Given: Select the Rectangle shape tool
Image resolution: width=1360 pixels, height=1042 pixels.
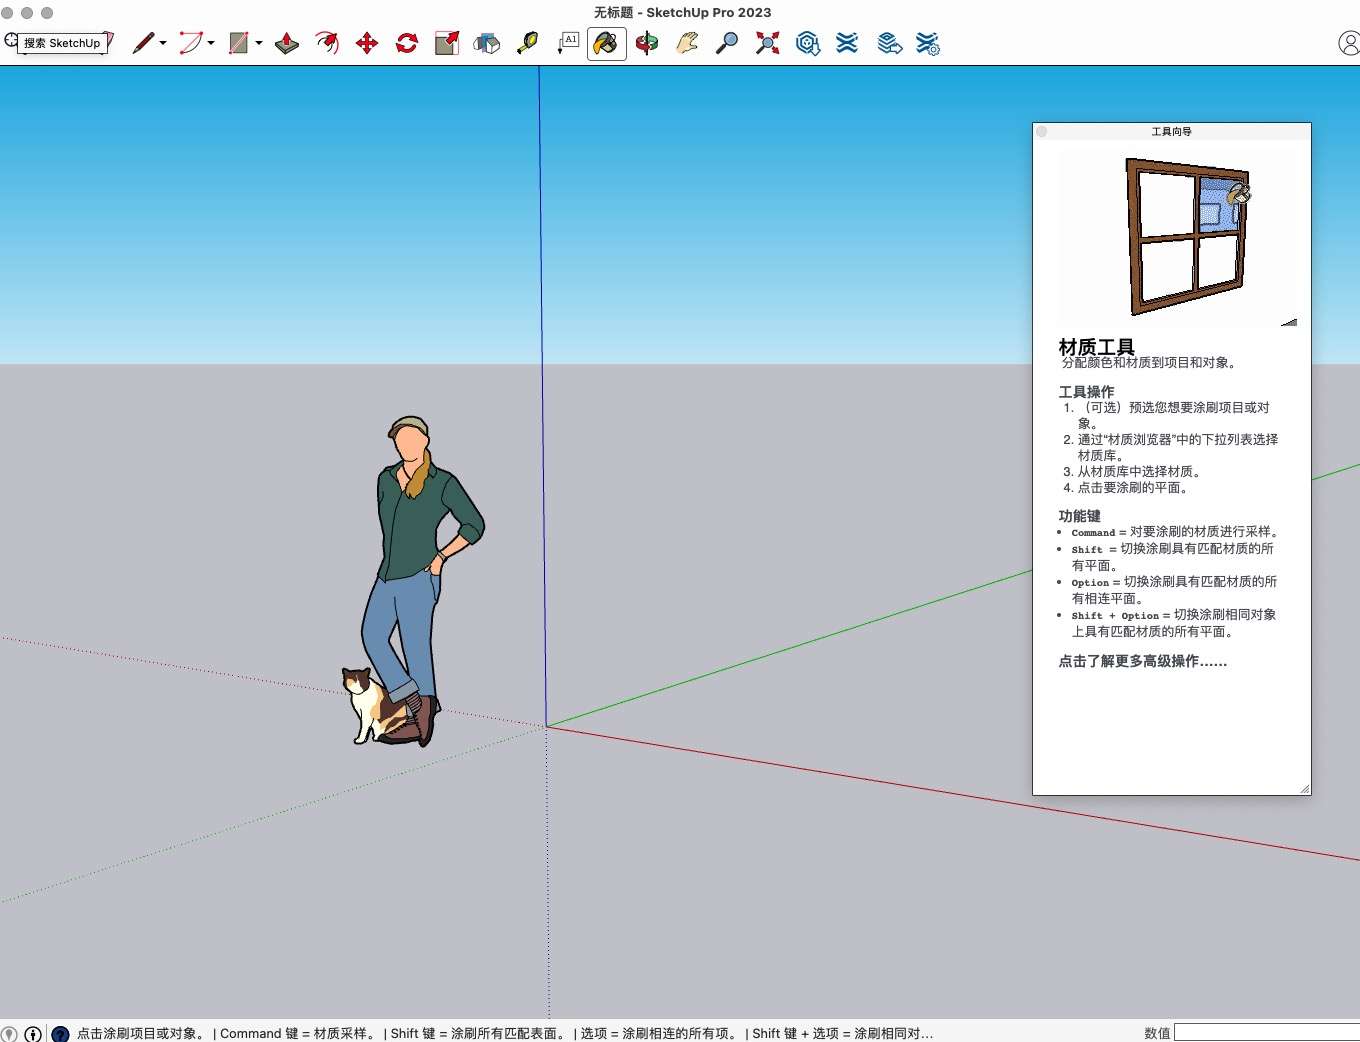Looking at the screenshot, I should tap(238, 43).
